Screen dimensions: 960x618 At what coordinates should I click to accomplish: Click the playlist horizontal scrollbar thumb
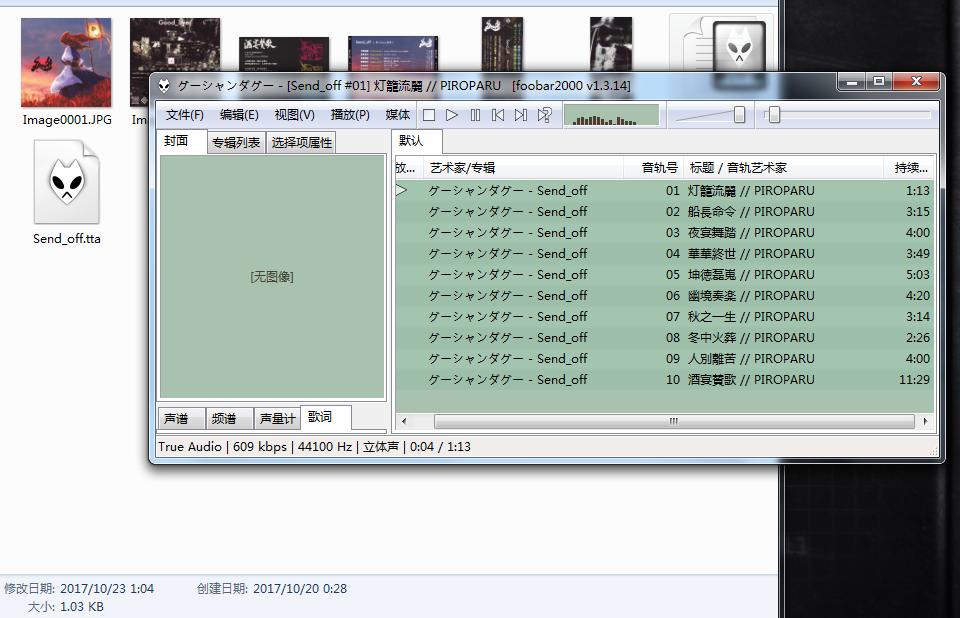673,421
